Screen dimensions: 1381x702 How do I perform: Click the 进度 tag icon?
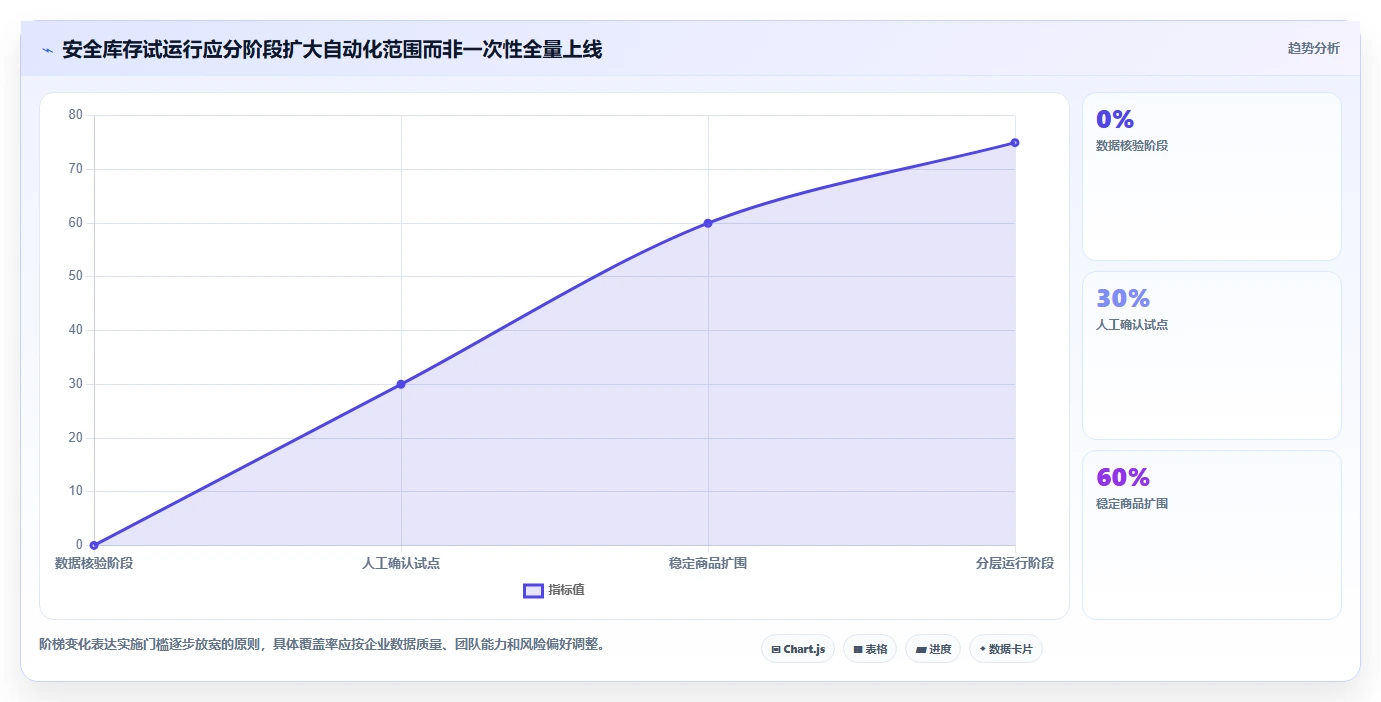921,650
